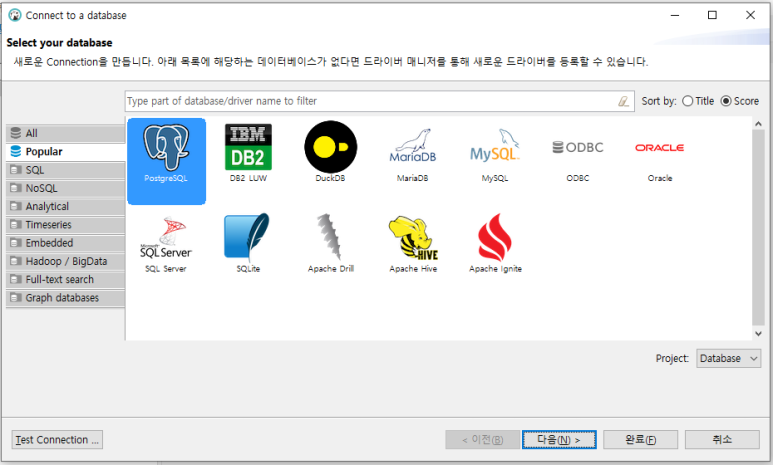The width and height of the screenshot is (773, 465).
Task: Sort database list by Score
Action: pos(739,101)
